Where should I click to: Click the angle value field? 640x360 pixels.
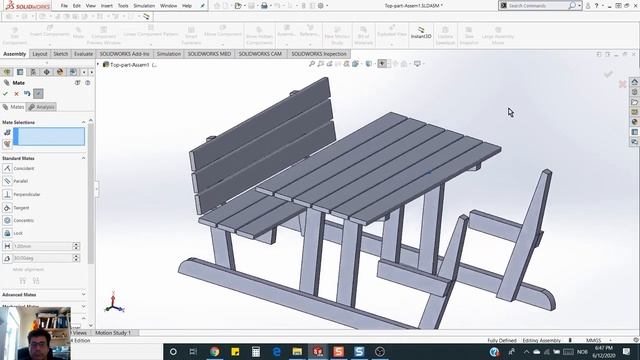tap(43, 258)
